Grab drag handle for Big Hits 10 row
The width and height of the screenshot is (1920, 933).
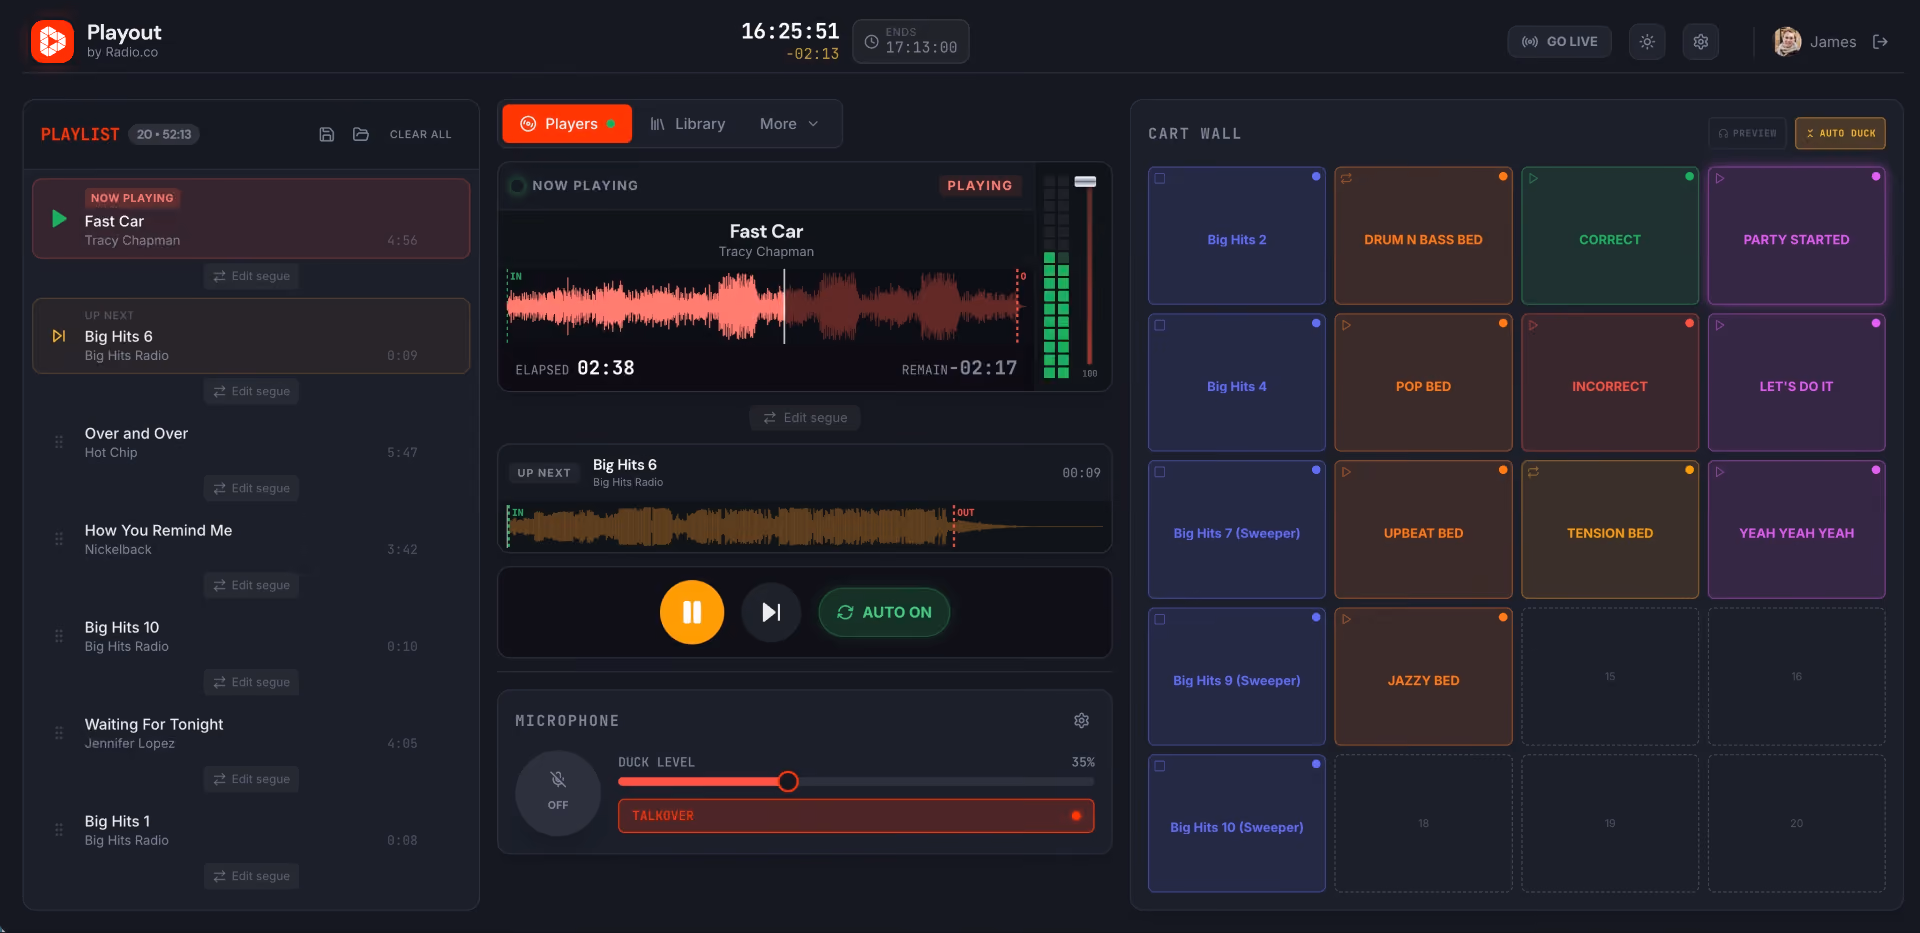point(59,635)
